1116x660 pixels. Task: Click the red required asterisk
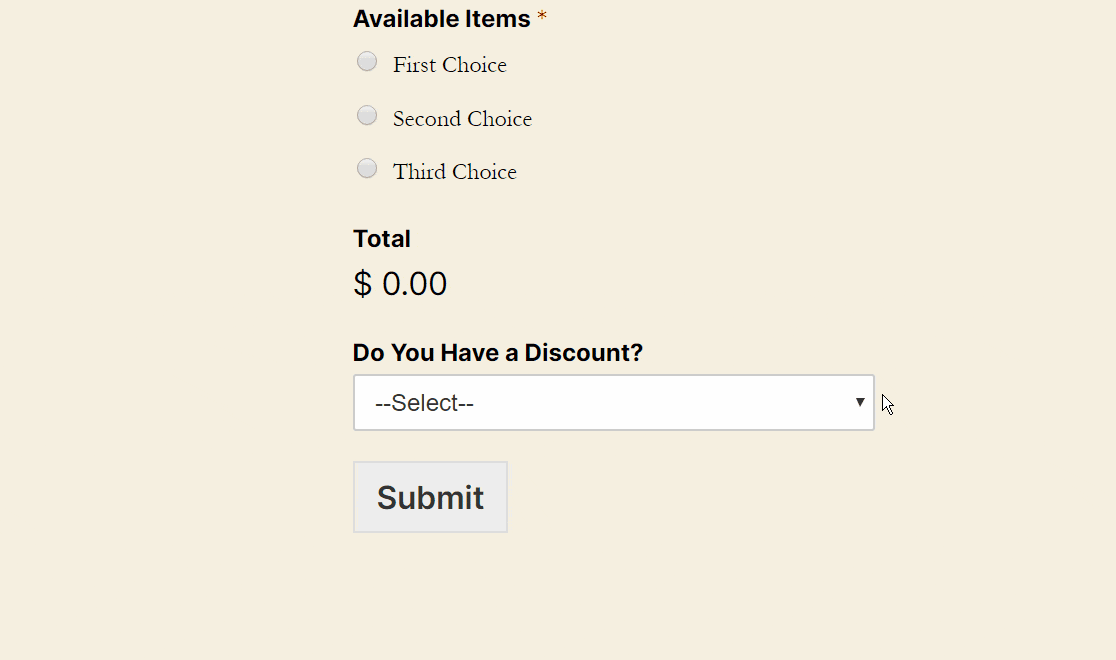click(x=542, y=16)
